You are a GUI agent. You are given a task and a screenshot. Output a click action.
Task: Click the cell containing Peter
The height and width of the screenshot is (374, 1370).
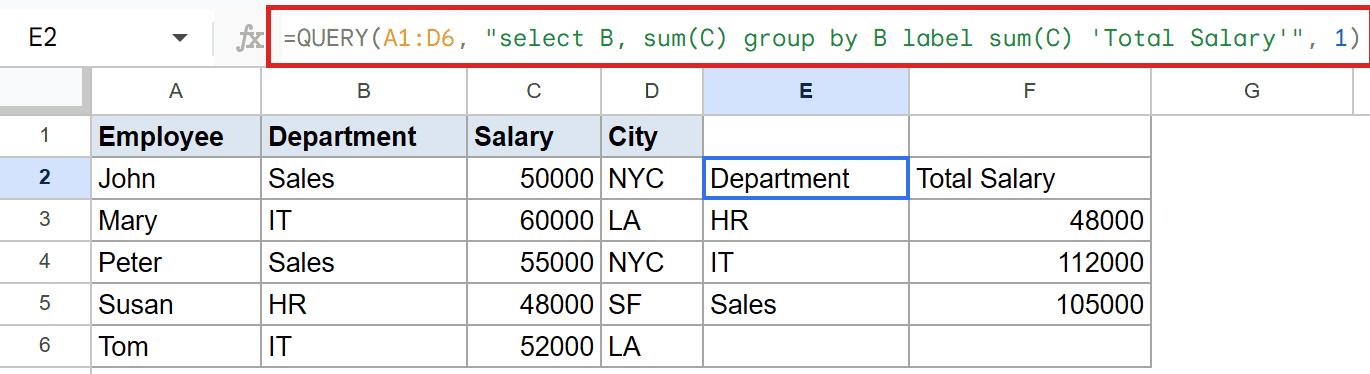[x=176, y=262]
